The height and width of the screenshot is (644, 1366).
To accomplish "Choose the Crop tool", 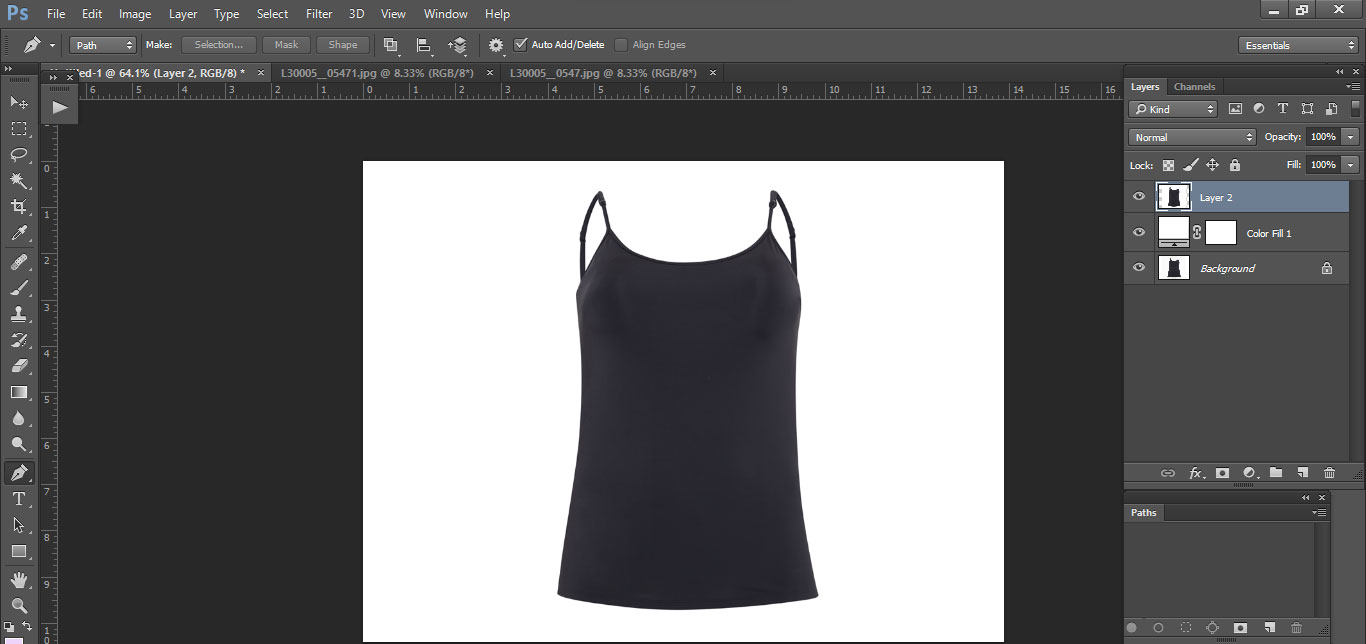I will point(19,207).
